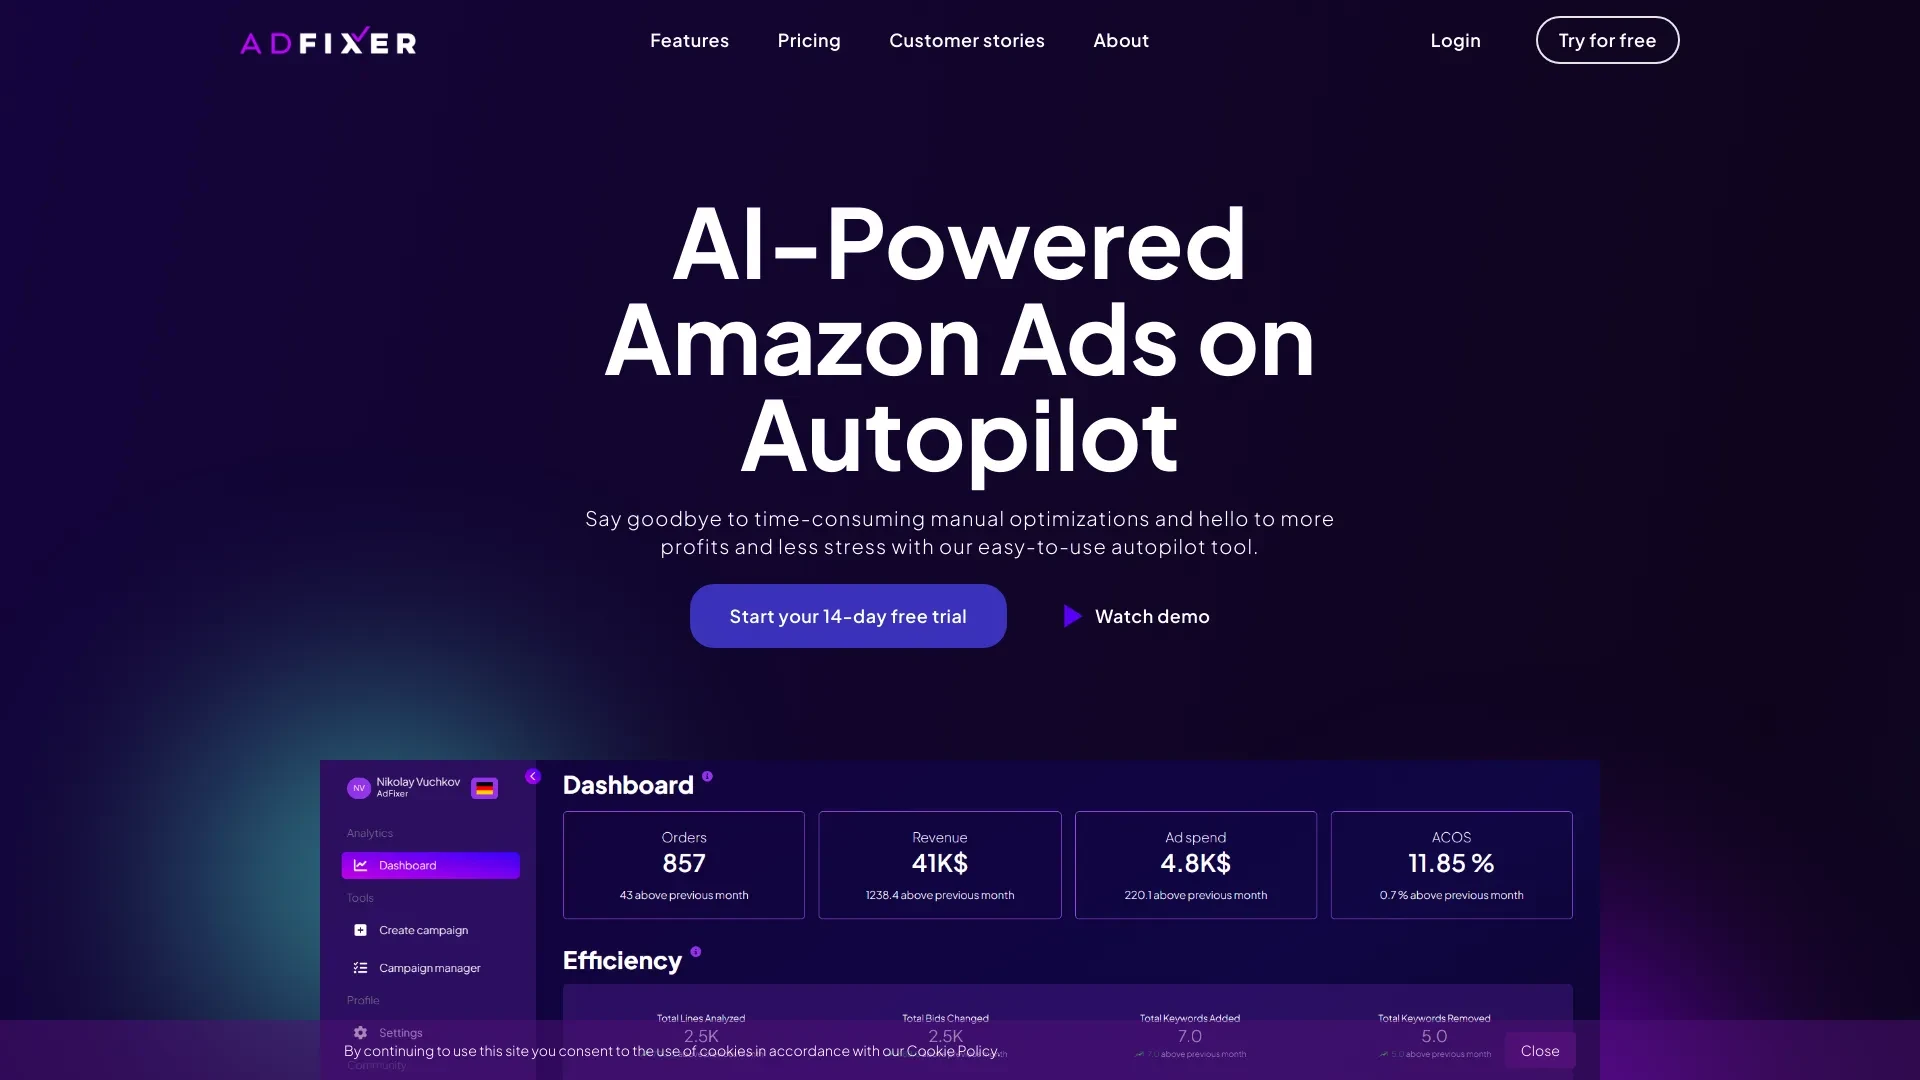Click the Close cookie consent button
Image resolution: width=1920 pixels, height=1080 pixels.
click(1540, 1050)
